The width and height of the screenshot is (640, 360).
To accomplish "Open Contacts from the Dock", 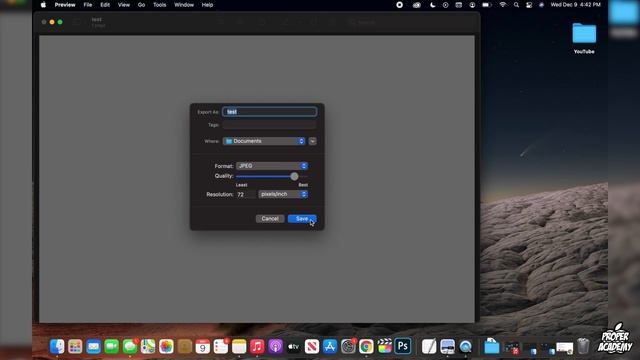I will pyautogui.click(x=184, y=347).
